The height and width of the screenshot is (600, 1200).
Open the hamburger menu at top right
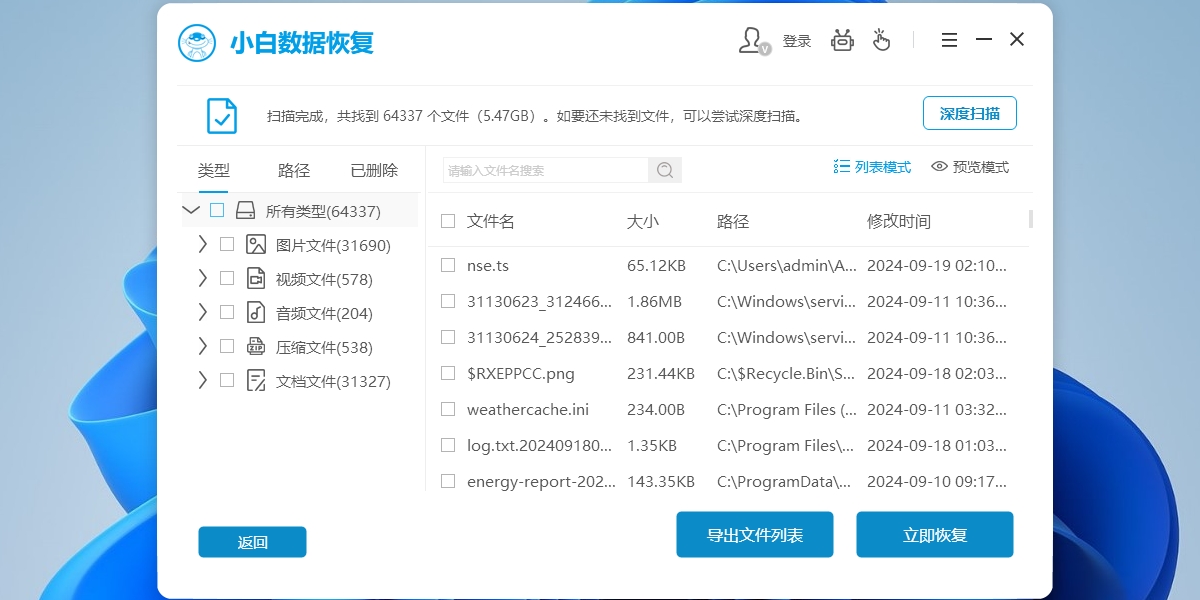(948, 39)
